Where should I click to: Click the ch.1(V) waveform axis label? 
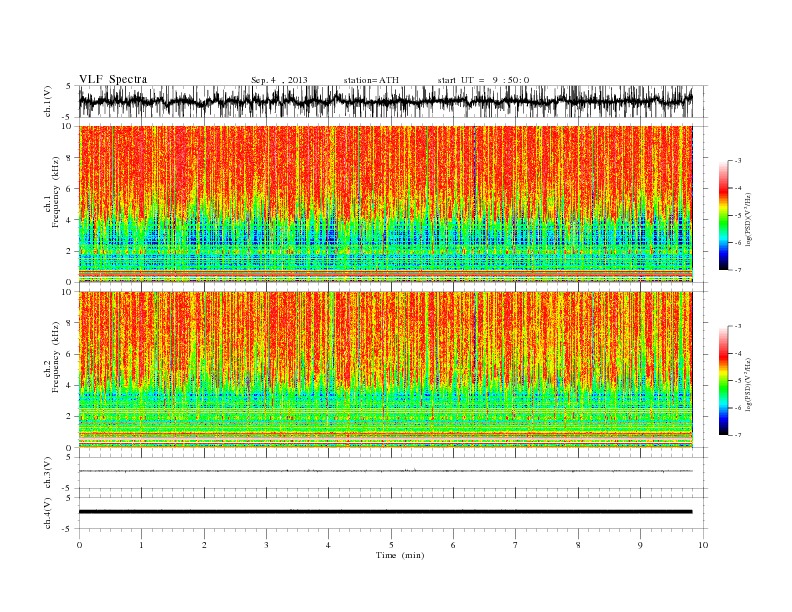pyautogui.click(x=48, y=101)
